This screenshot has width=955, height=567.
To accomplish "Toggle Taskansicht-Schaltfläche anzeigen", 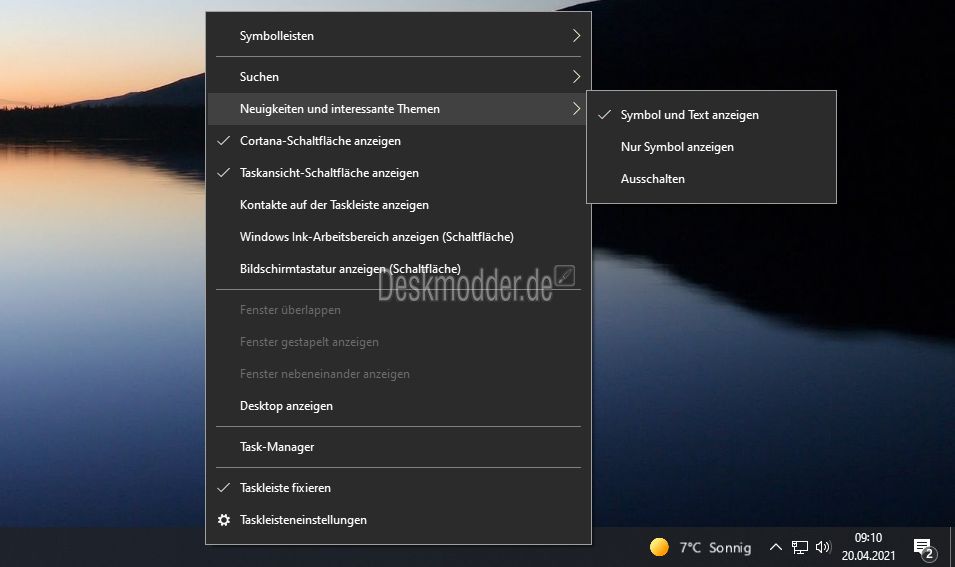I will 398,173.
